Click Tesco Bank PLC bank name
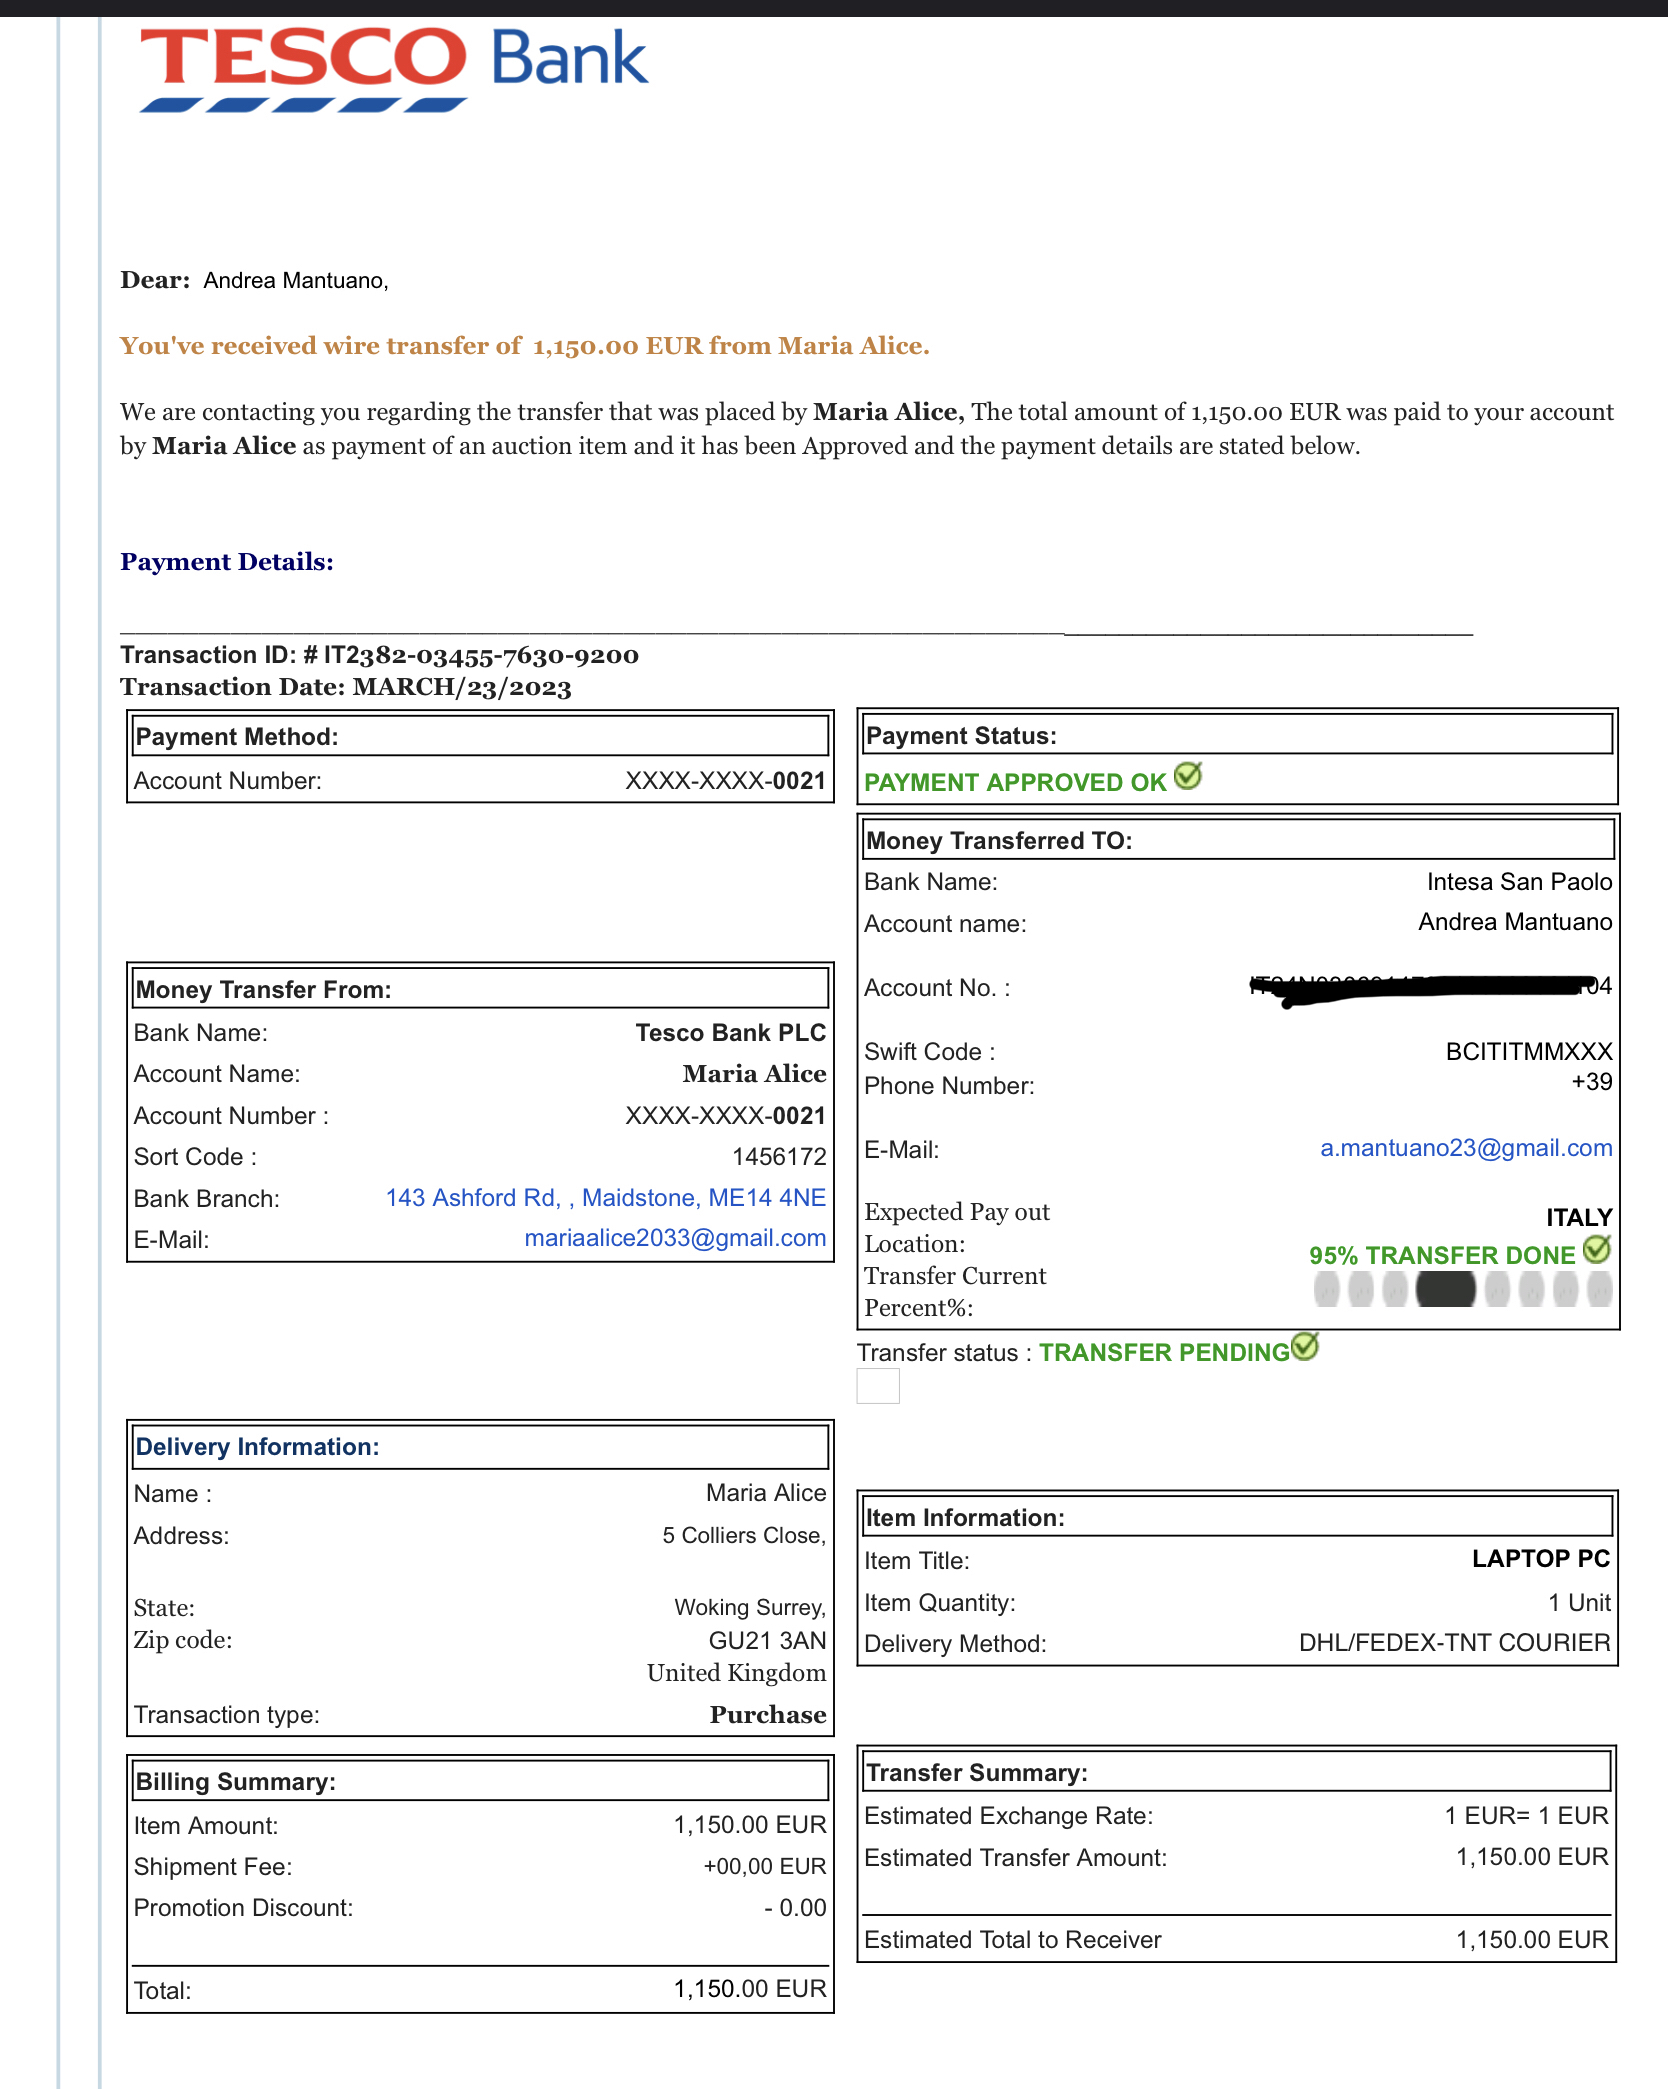 [731, 1033]
